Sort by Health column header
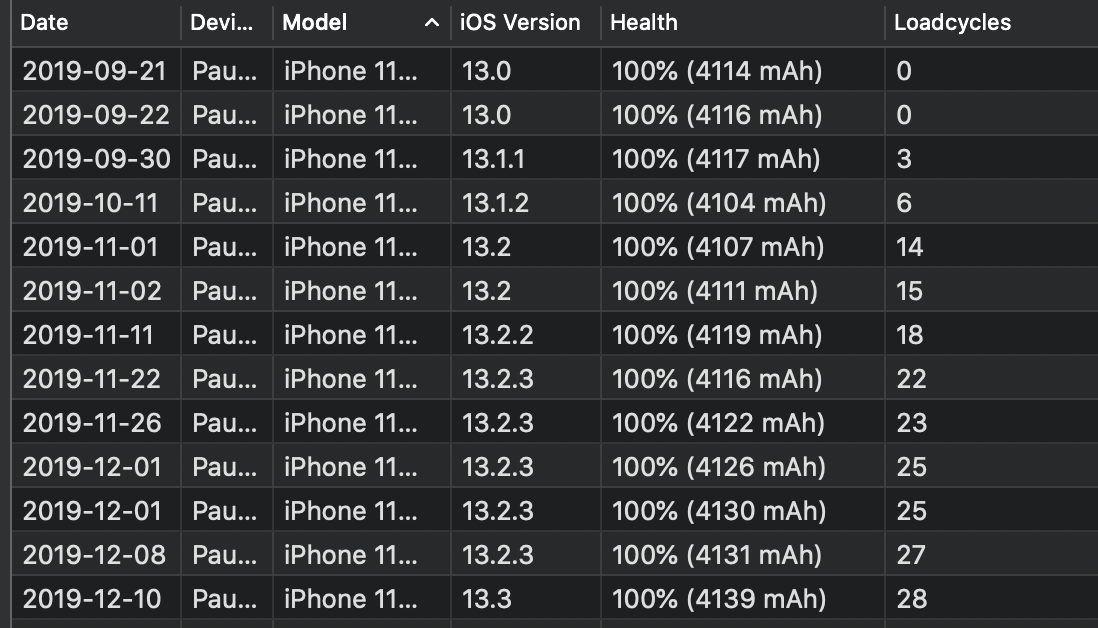This screenshot has width=1098, height=628. click(644, 22)
